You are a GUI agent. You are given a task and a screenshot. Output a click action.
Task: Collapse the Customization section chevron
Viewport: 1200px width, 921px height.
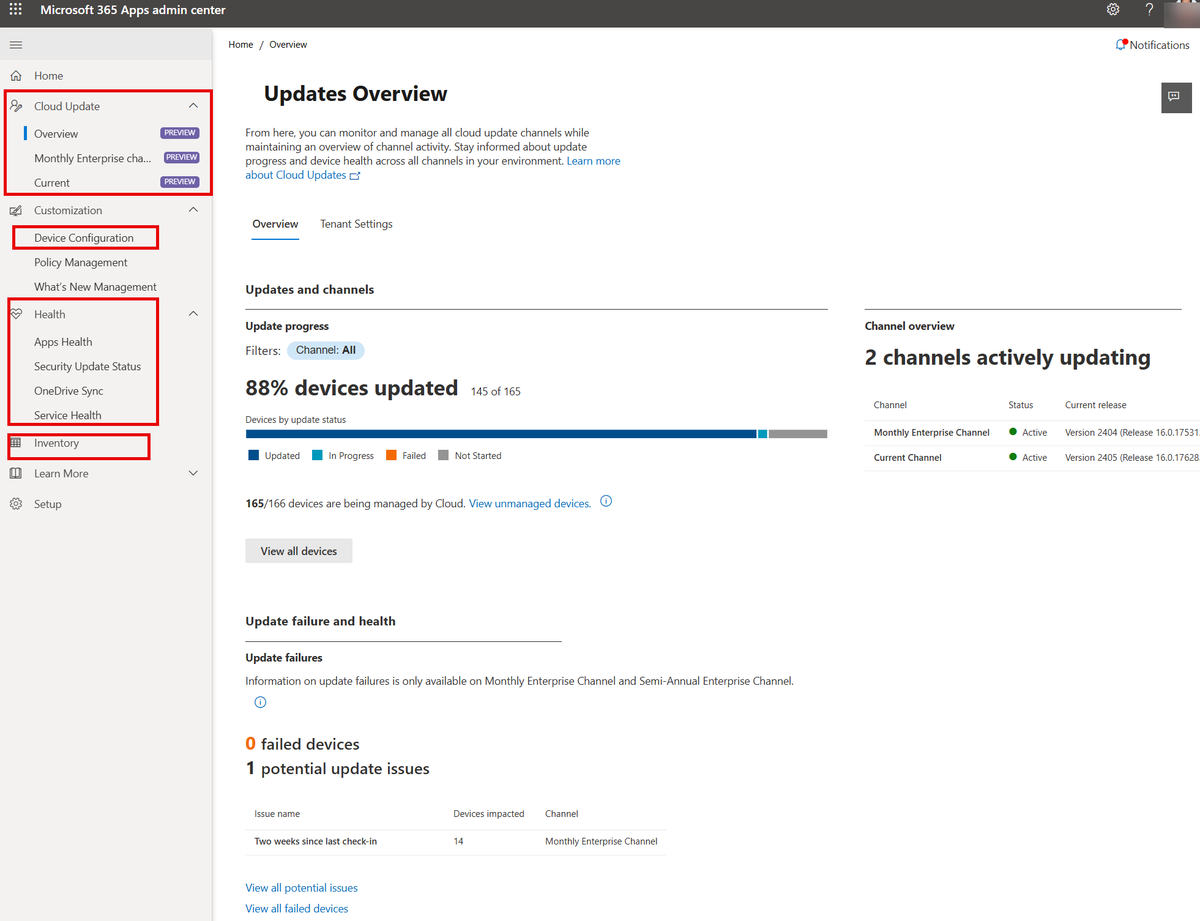(193, 210)
